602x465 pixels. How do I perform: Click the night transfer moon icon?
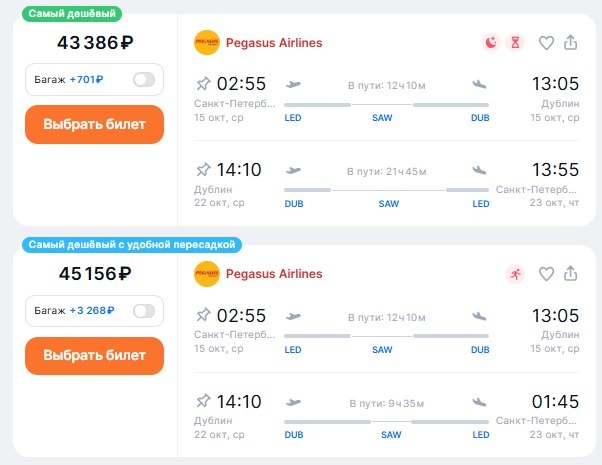[x=491, y=43]
